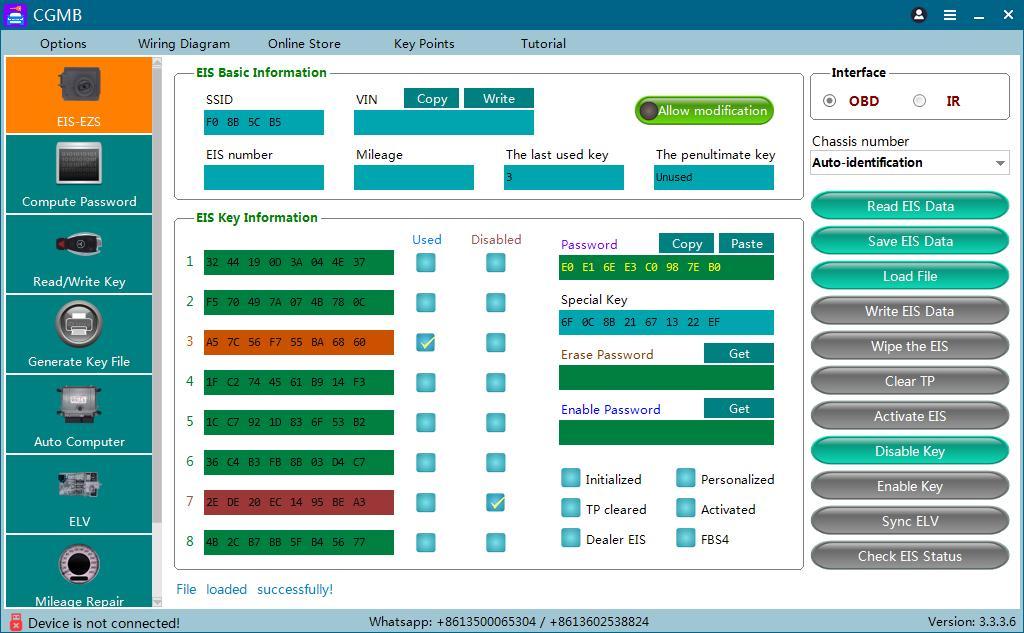Open the Mileage Repair module
This screenshot has height=633, width=1024.
point(79,572)
